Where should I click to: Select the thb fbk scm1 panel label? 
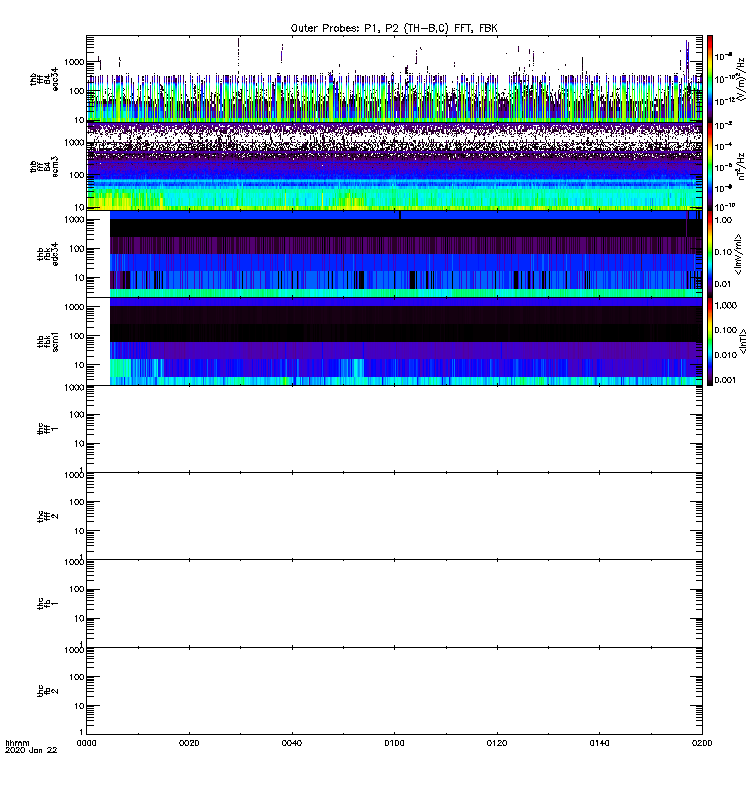pos(48,341)
